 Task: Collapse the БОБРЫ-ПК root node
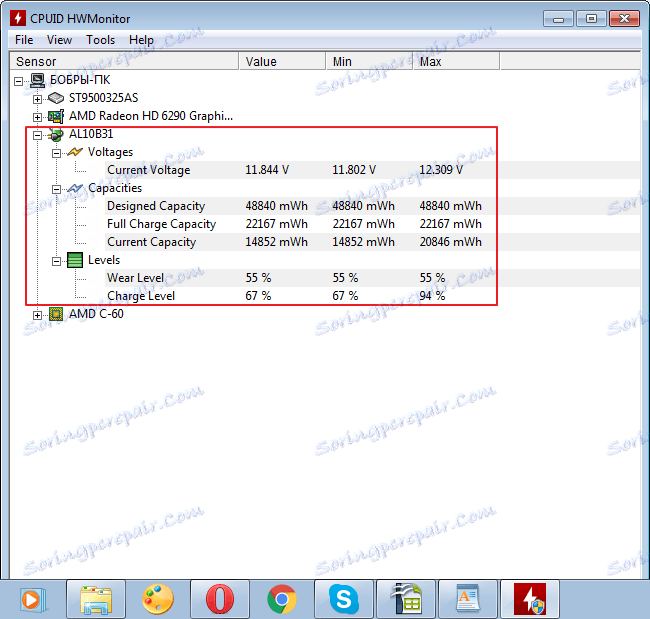point(18,81)
